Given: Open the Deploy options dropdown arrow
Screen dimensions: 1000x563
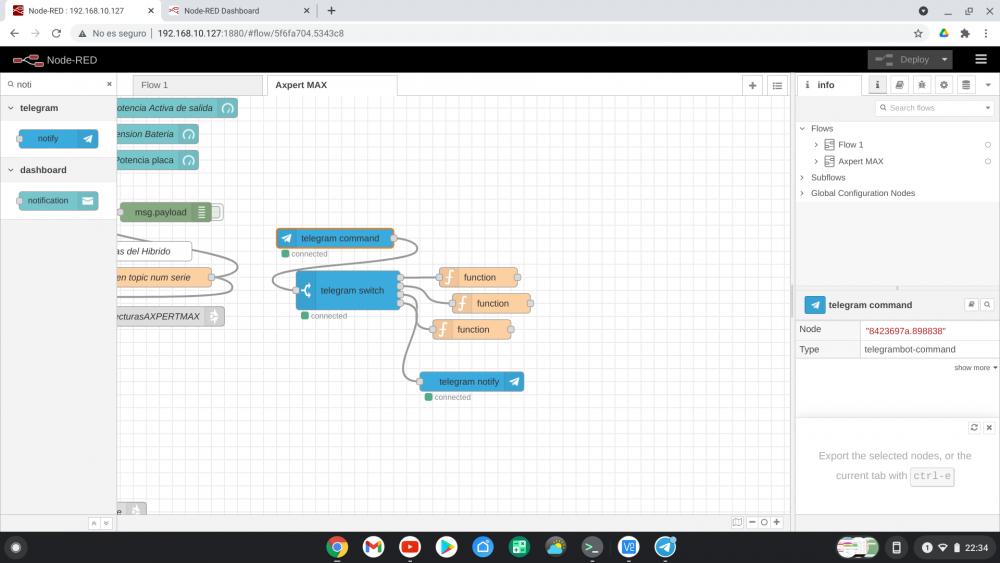Looking at the screenshot, I should (945, 59).
